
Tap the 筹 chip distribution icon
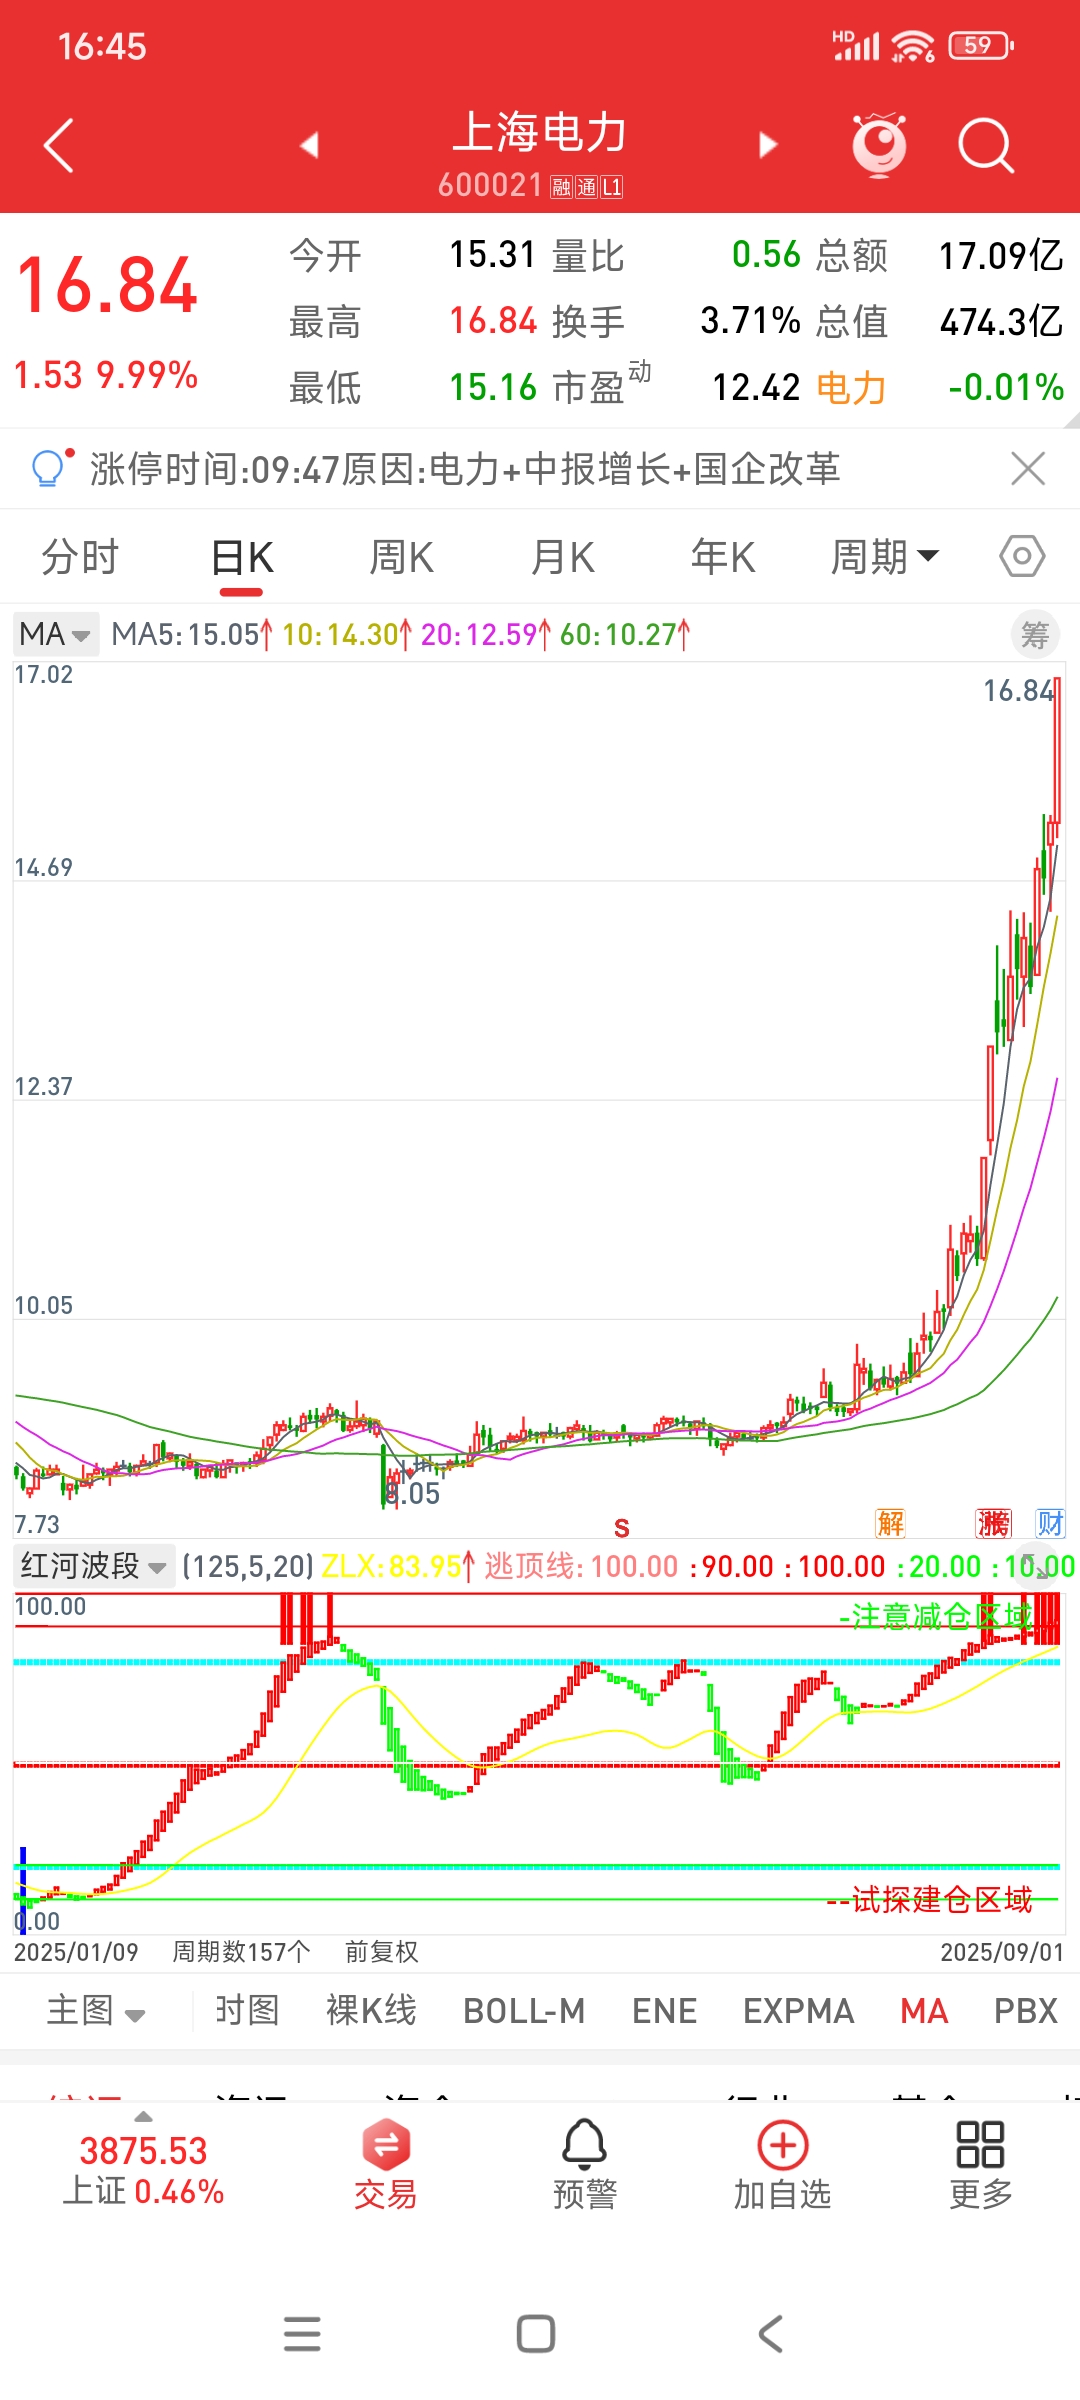pyautogui.click(x=1035, y=635)
